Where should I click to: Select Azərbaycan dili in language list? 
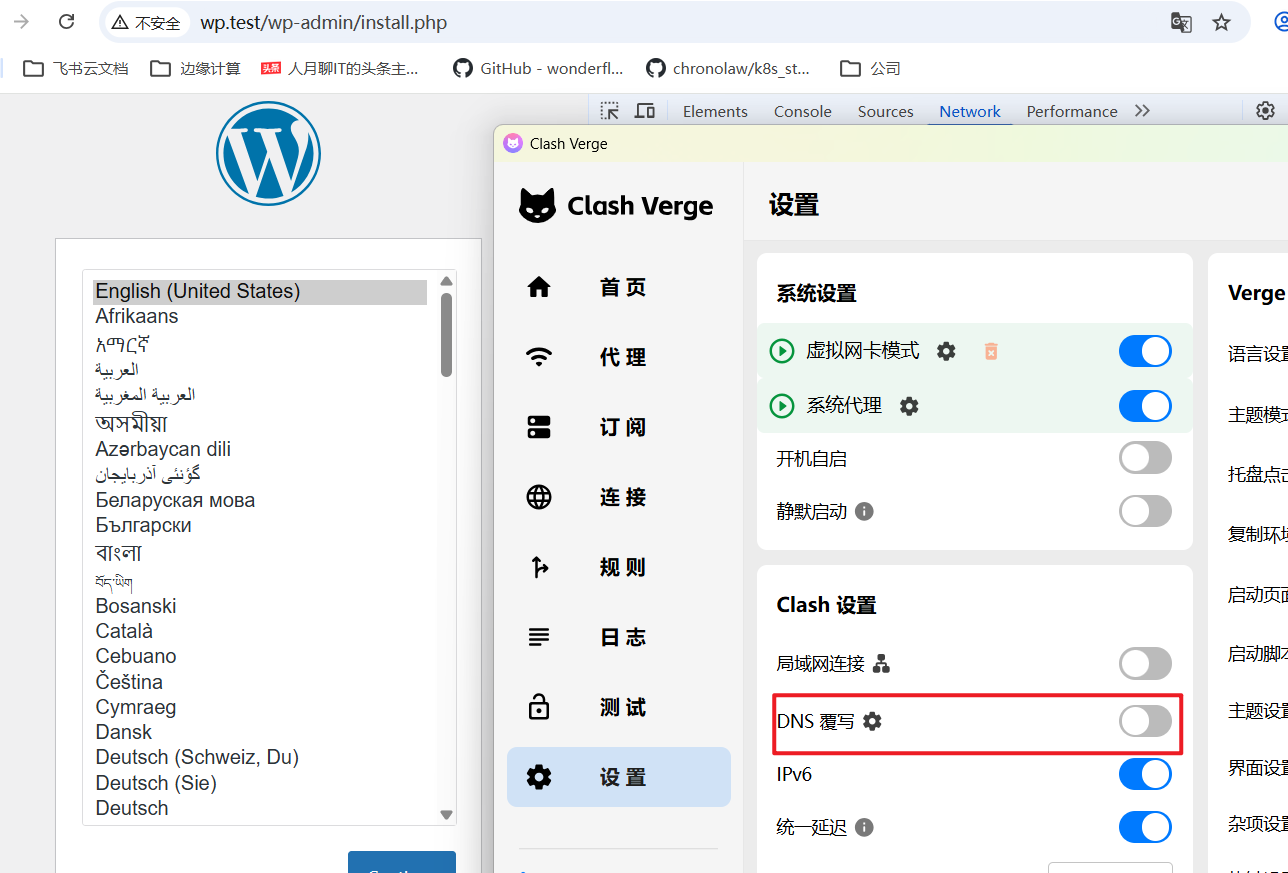[x=260, y=449]
